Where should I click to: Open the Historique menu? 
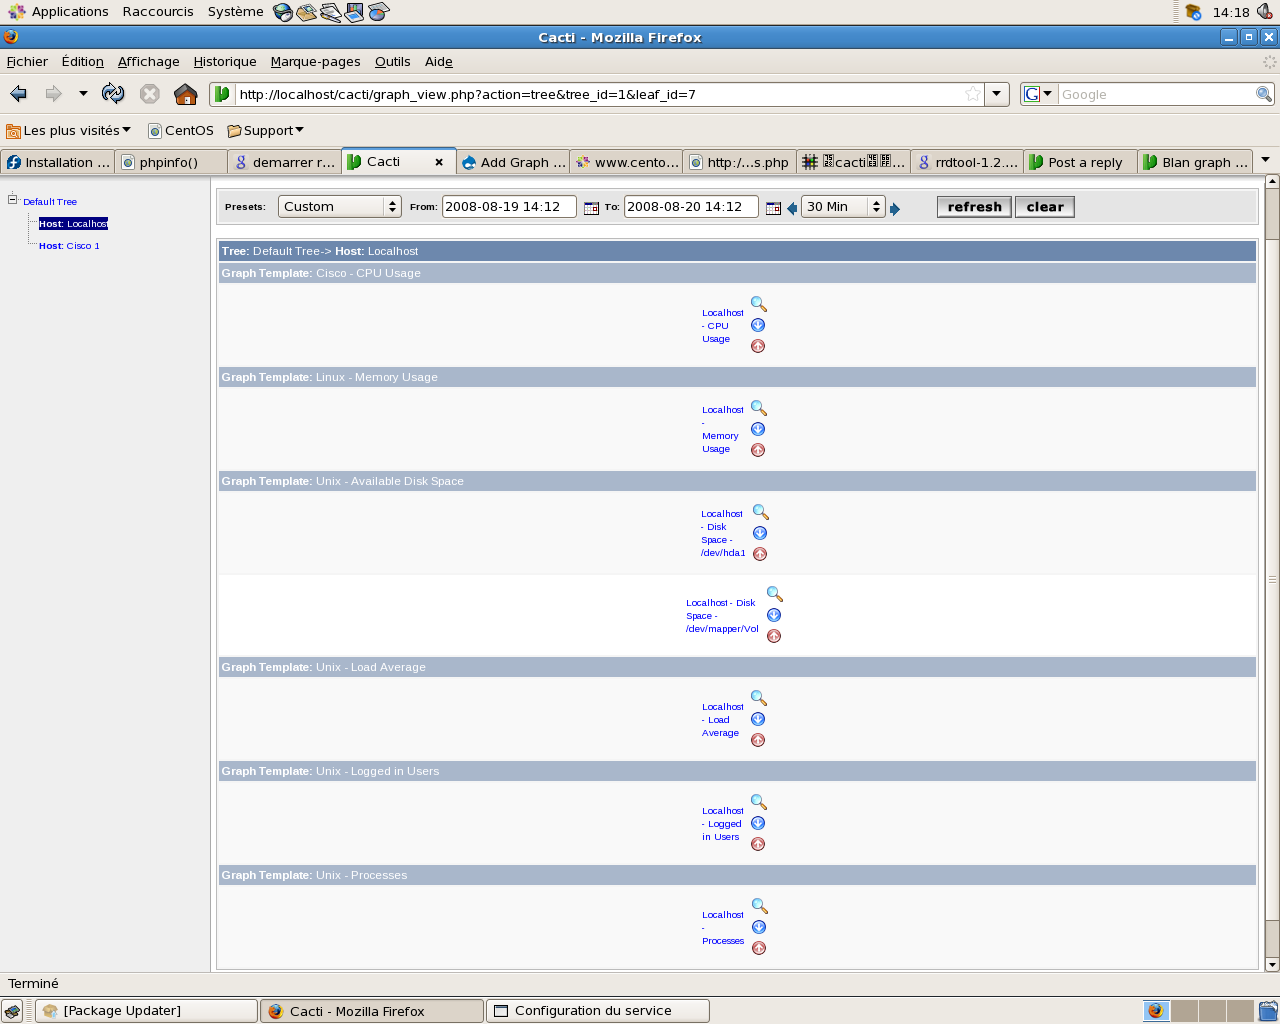point(225,61)
